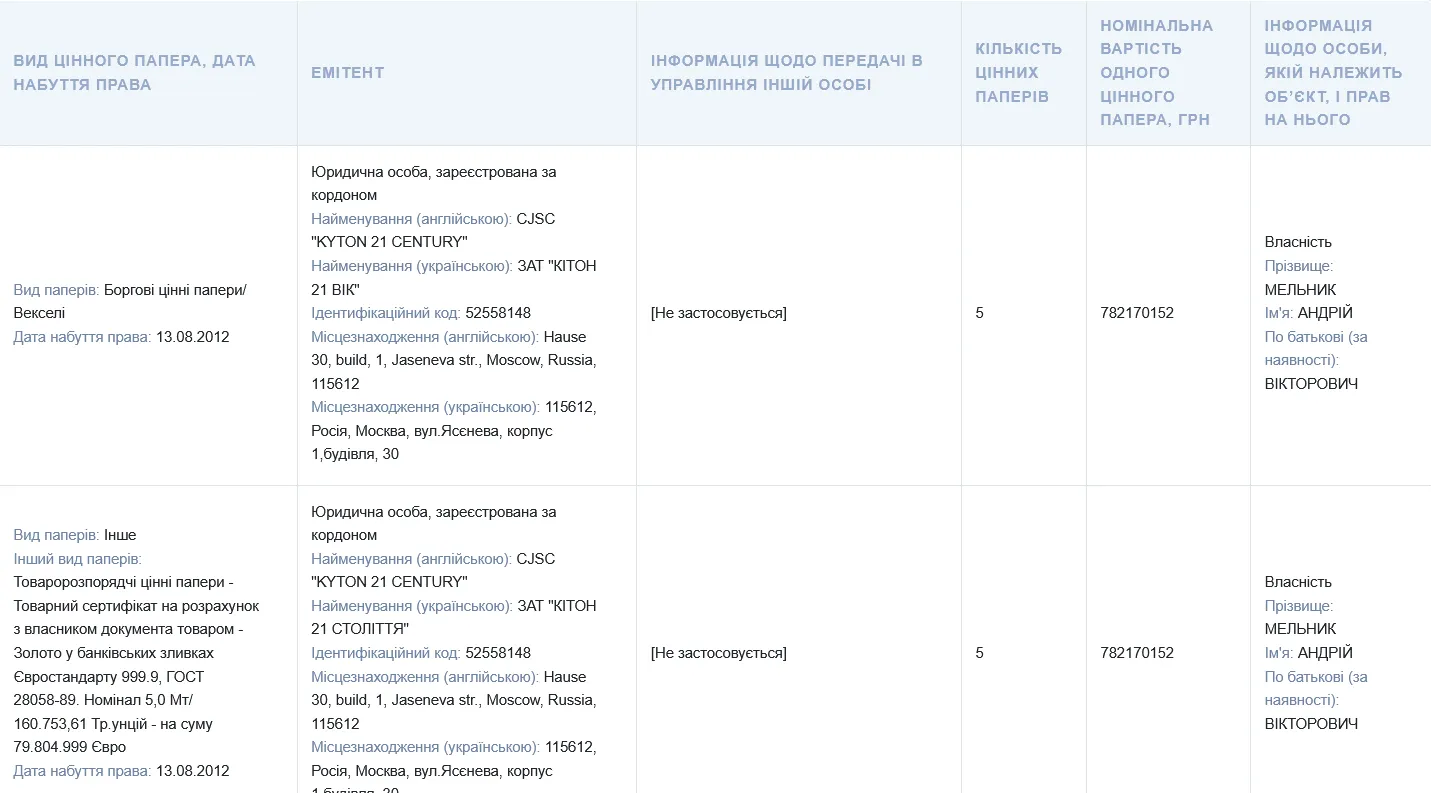Click the second row's nominal value 782170152
The height and width of the screenshot is (793, 1432).
click(x=1136, y=653)
